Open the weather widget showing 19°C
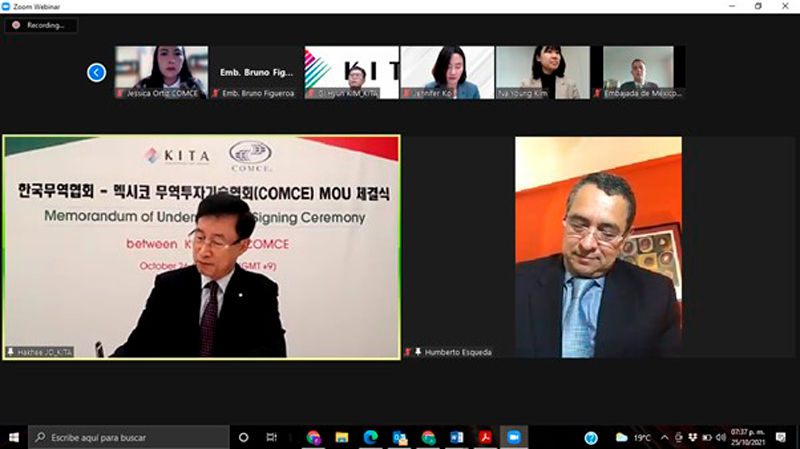 click(x=633, y=438)
